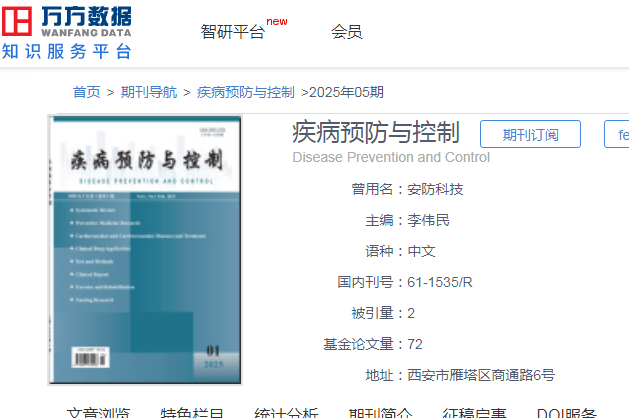Open the 会员 menu item

[347, 32]
